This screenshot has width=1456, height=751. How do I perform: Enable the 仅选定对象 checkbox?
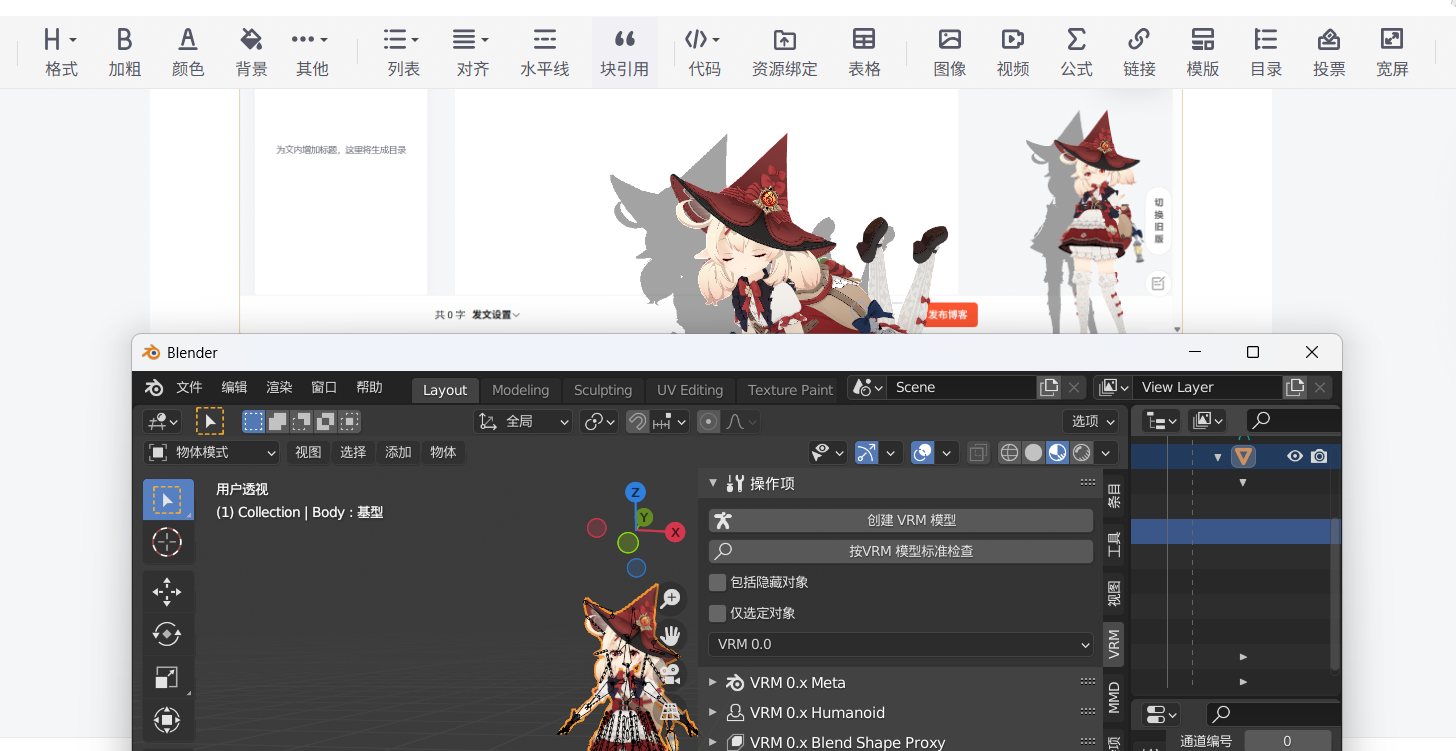click(x=717, y=613)
